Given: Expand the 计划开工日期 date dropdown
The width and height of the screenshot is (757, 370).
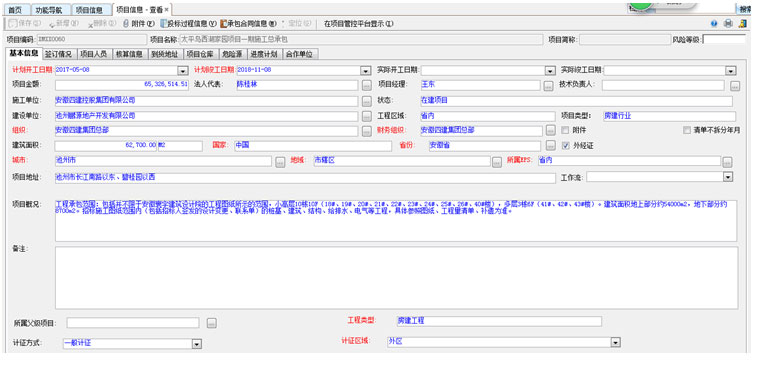Looking at the screenshot, I should click(x=182, y=71).
